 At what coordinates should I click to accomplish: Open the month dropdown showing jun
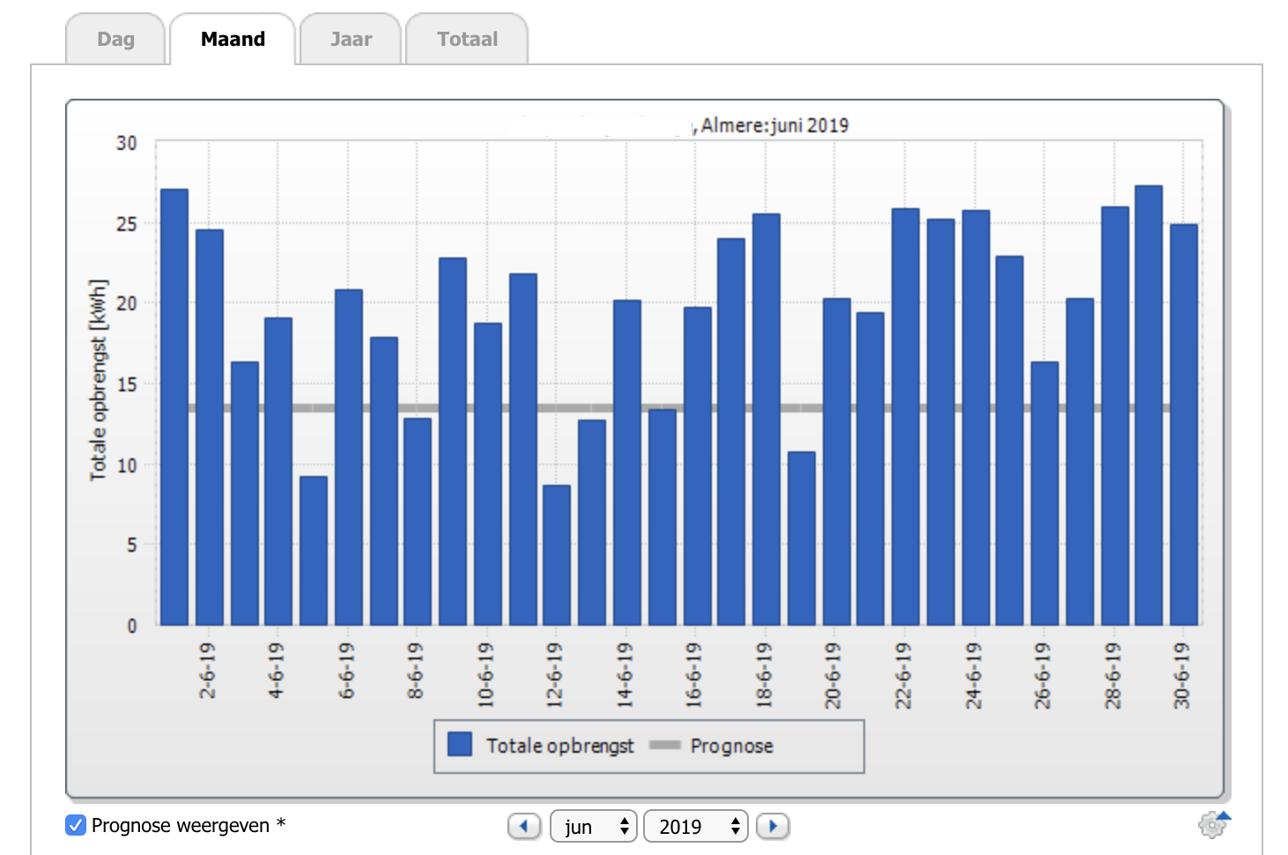click(x=594, y=826)
